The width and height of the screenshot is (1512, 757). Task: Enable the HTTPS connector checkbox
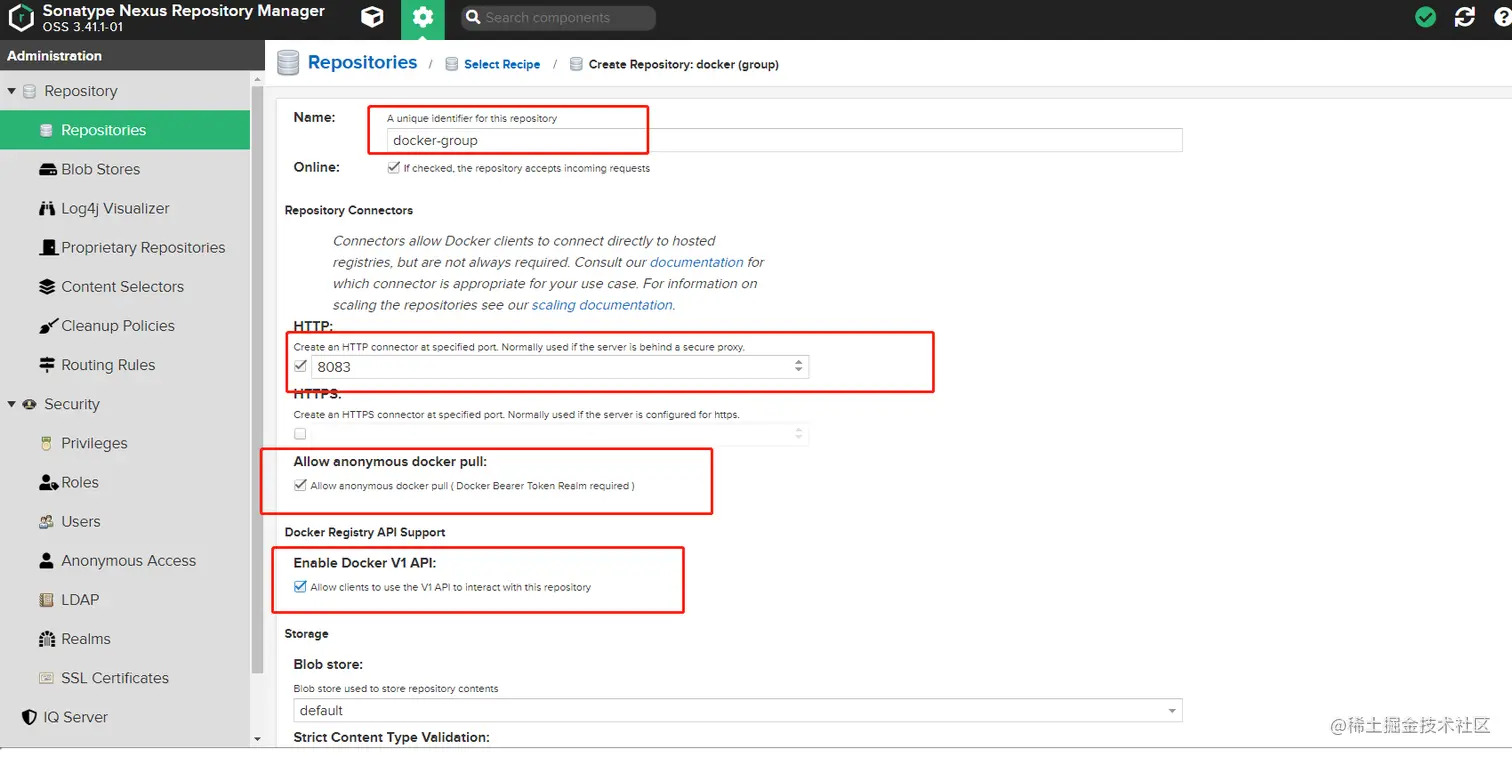coord(300,434)
